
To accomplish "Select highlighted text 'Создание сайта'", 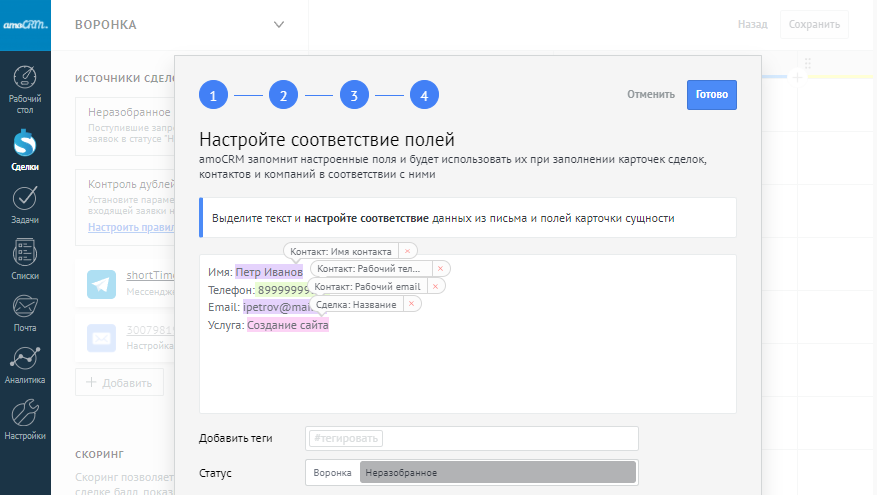I will point(288,325).
